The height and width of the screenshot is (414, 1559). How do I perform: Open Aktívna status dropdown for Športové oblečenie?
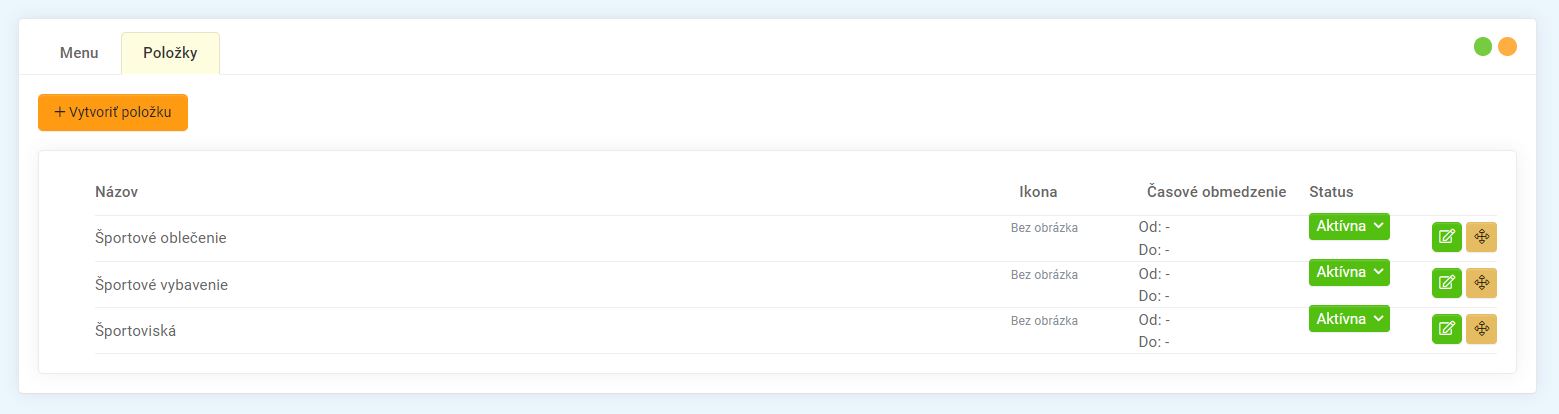pyautogui.click(x=1349, y=227)
